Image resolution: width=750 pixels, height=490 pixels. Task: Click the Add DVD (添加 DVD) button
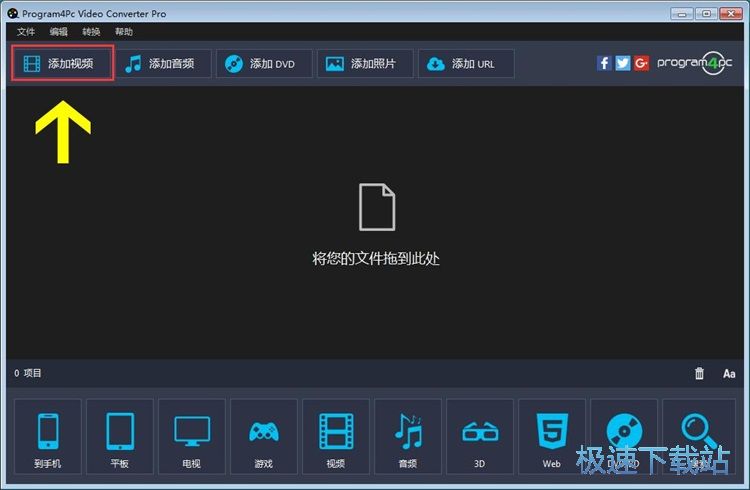click(x=264, y=64)
